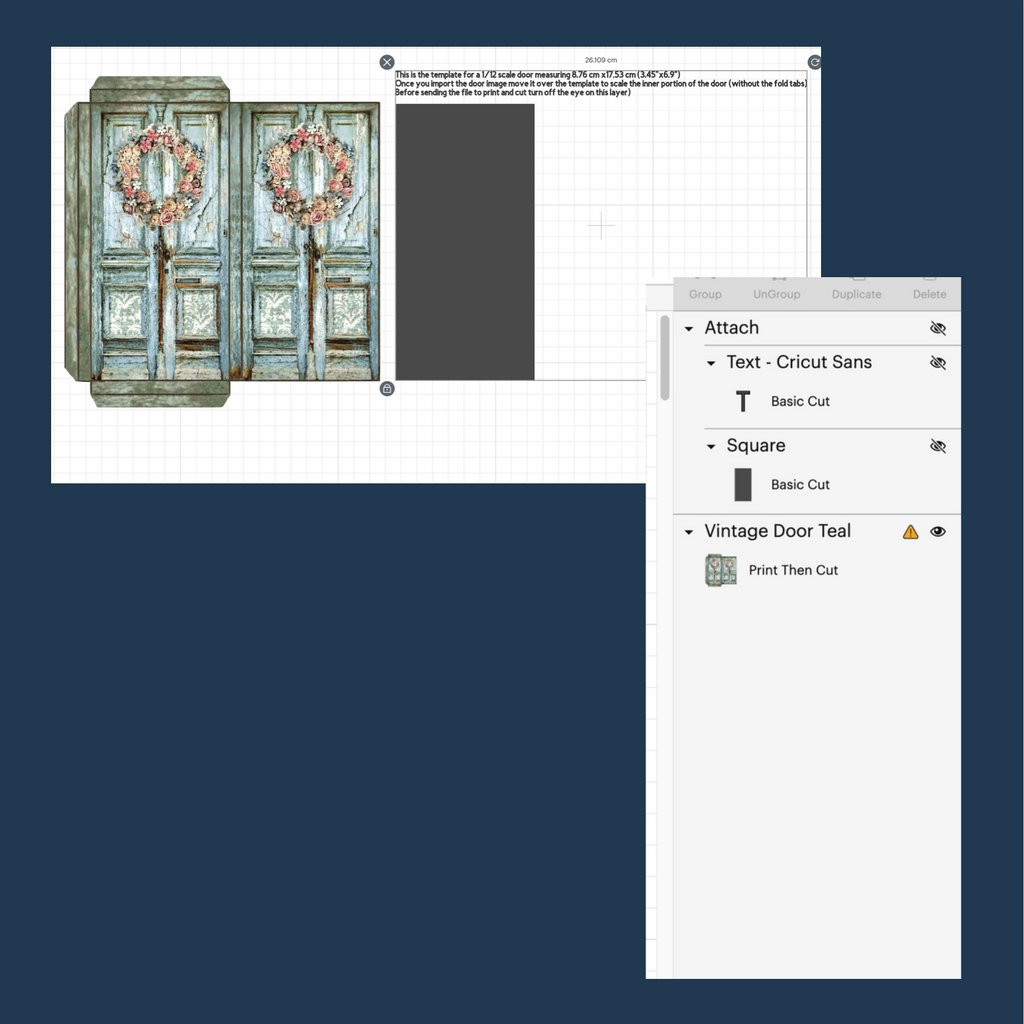
Task: Show the hidden Attach group layer
Action: click(x=938, y=328)
